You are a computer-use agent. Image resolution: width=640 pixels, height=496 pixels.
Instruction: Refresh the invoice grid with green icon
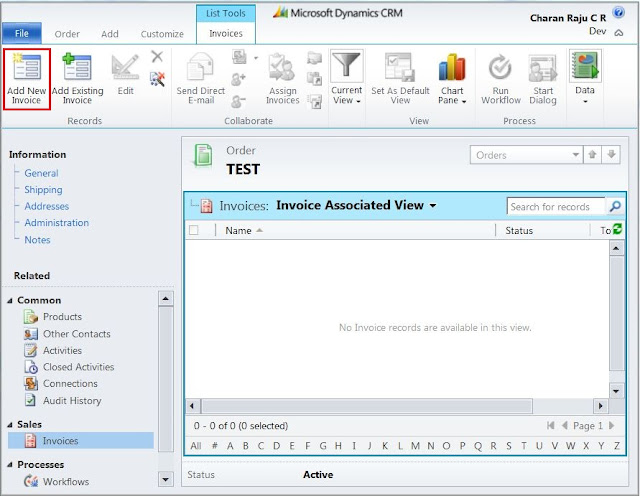coord(618,229)
